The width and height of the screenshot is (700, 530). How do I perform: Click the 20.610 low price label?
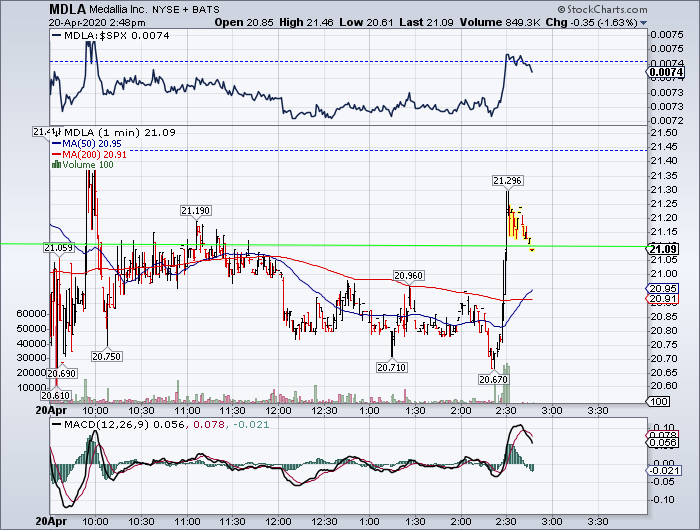click(x=56, y=395)
